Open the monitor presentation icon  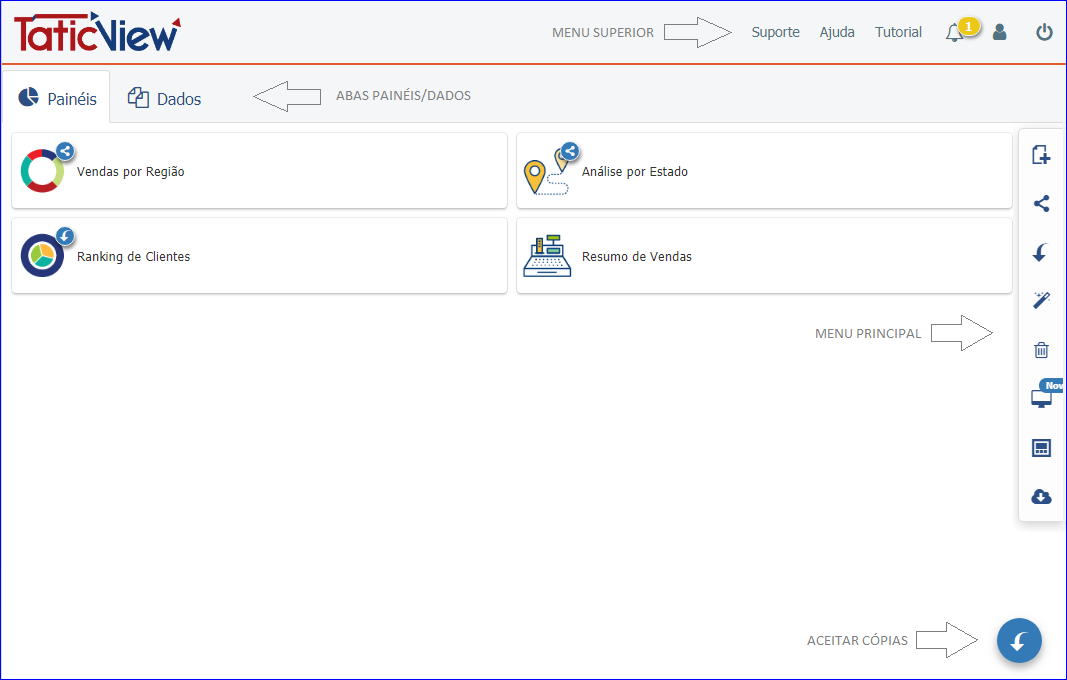click(1041, 399)
